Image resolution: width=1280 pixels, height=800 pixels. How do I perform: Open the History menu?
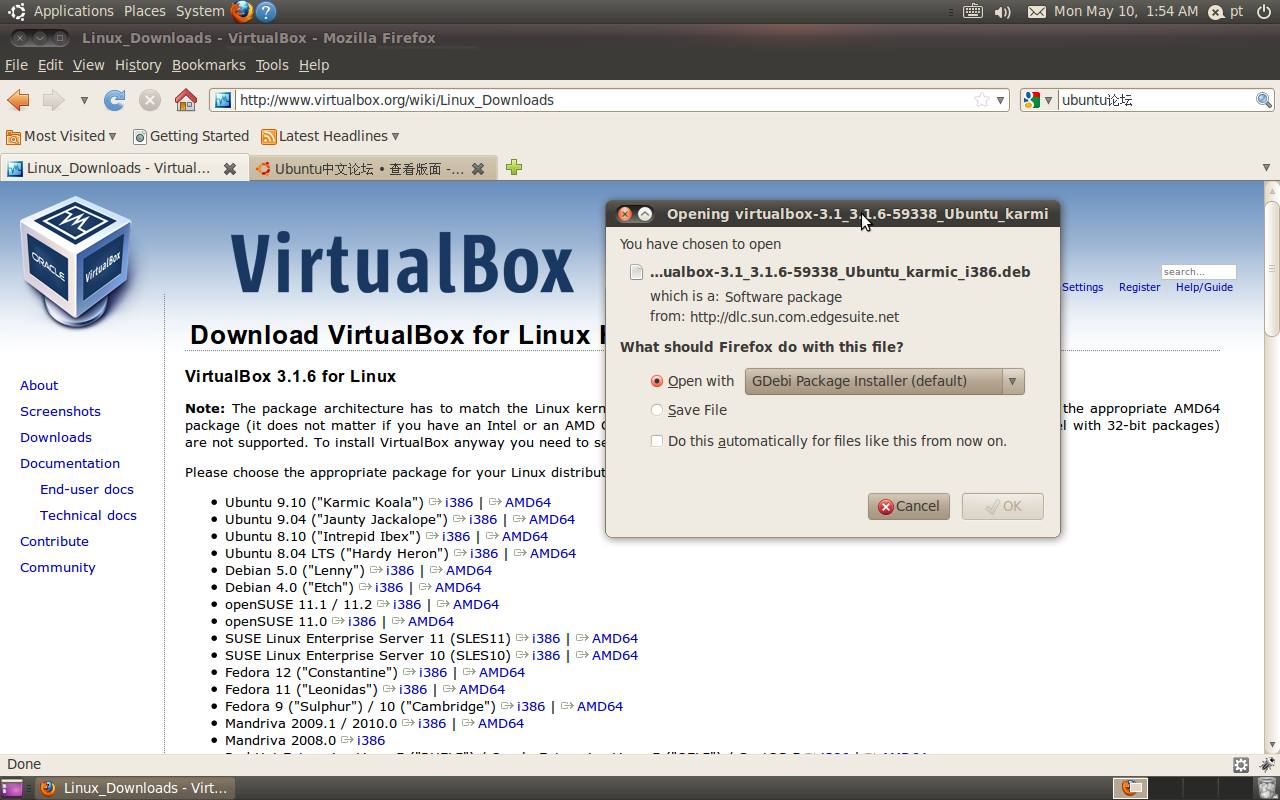(x=138, y=65)
